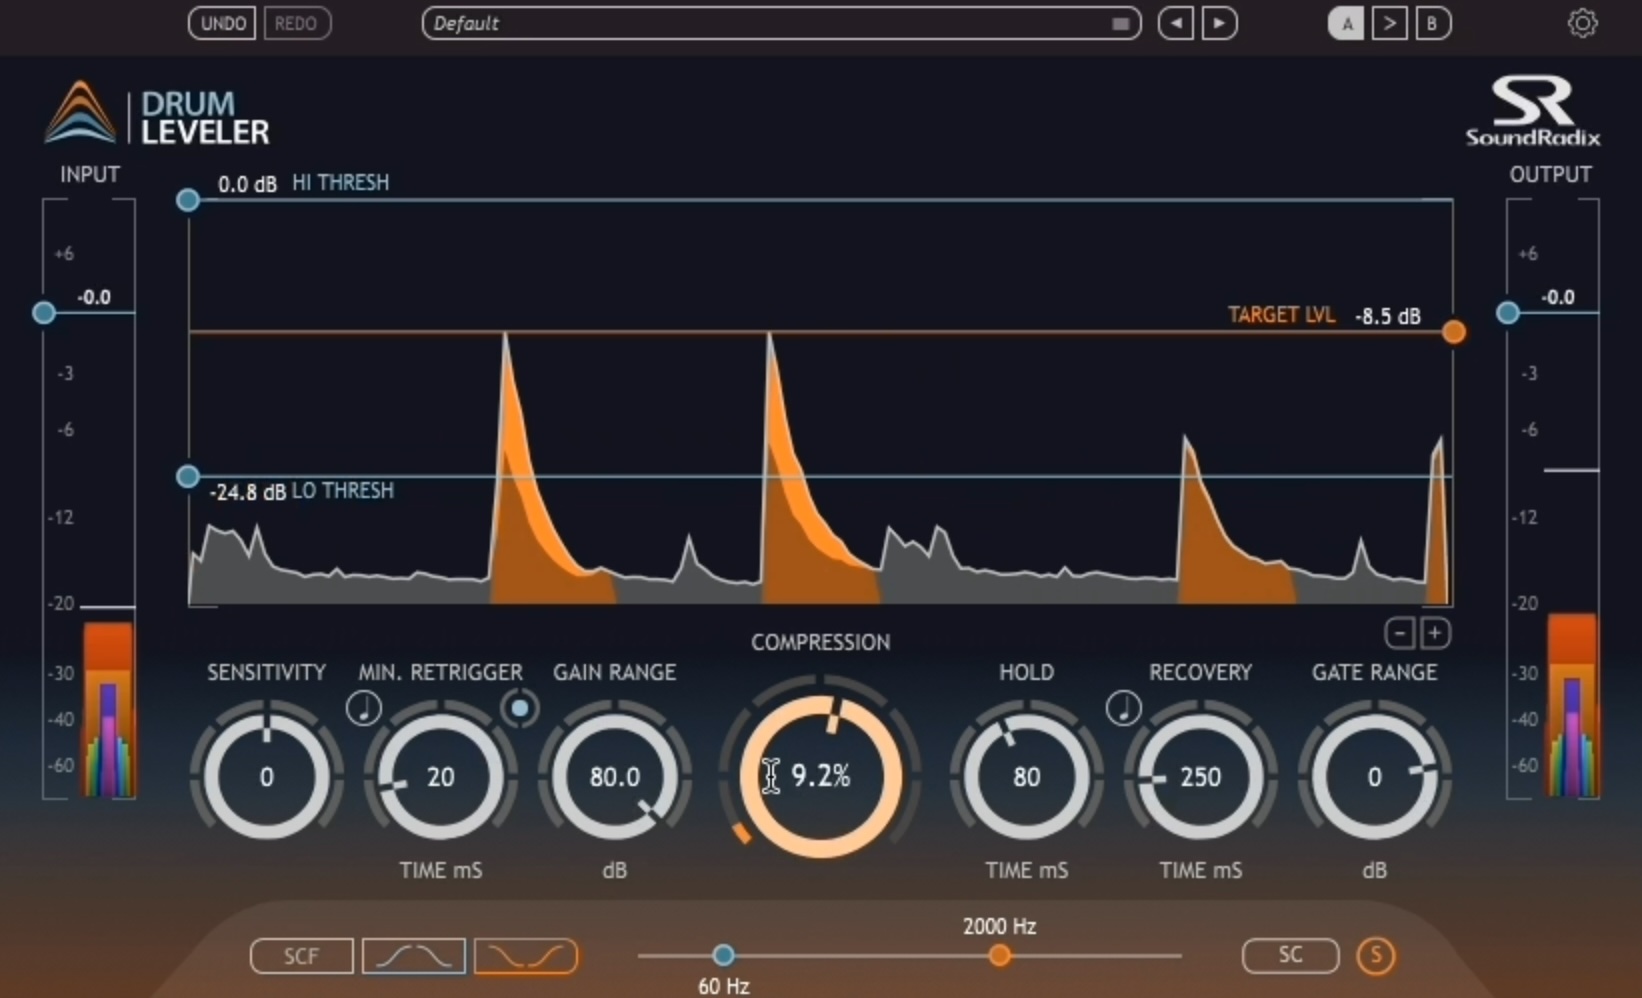Click the input gain slider handle
This screenshot has height=998, width=1642.
click(x=44, y=313)
